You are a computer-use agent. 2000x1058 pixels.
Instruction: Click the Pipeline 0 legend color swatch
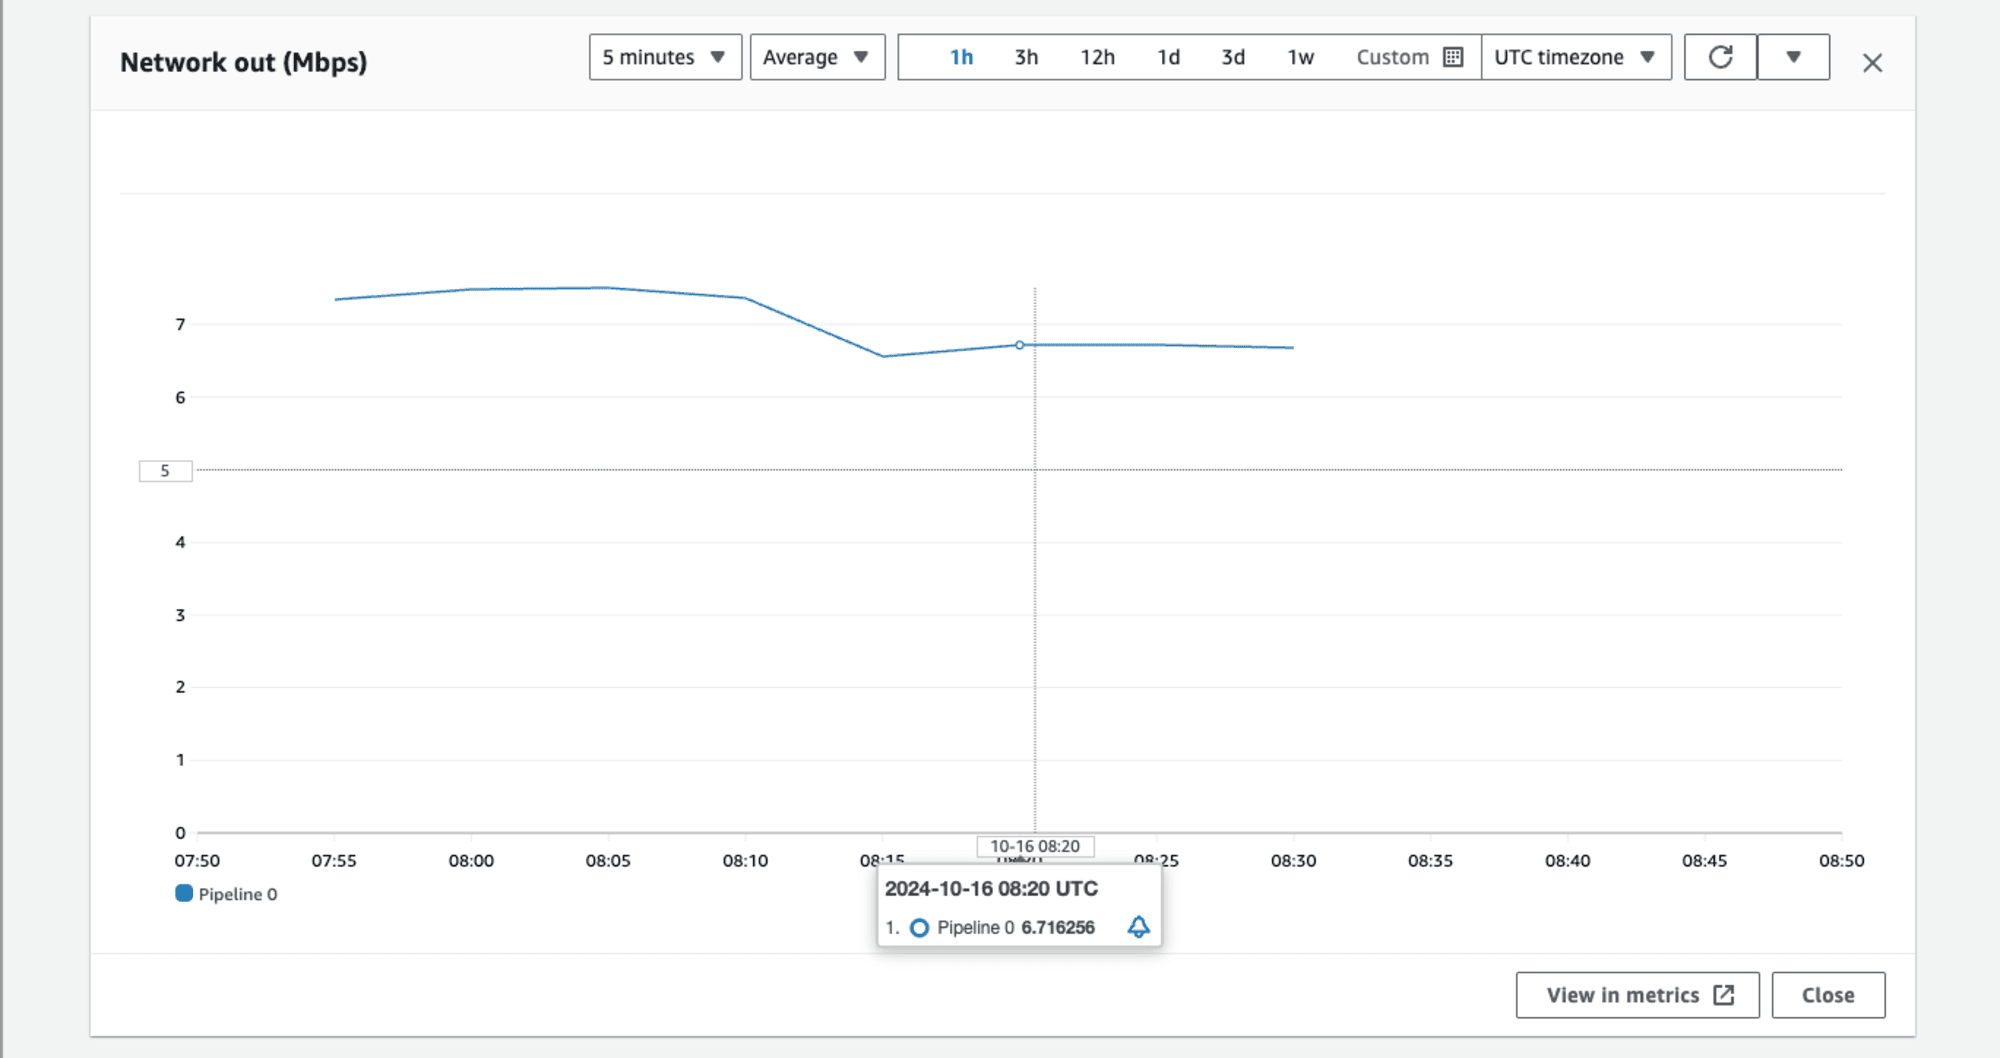(184, 893)
